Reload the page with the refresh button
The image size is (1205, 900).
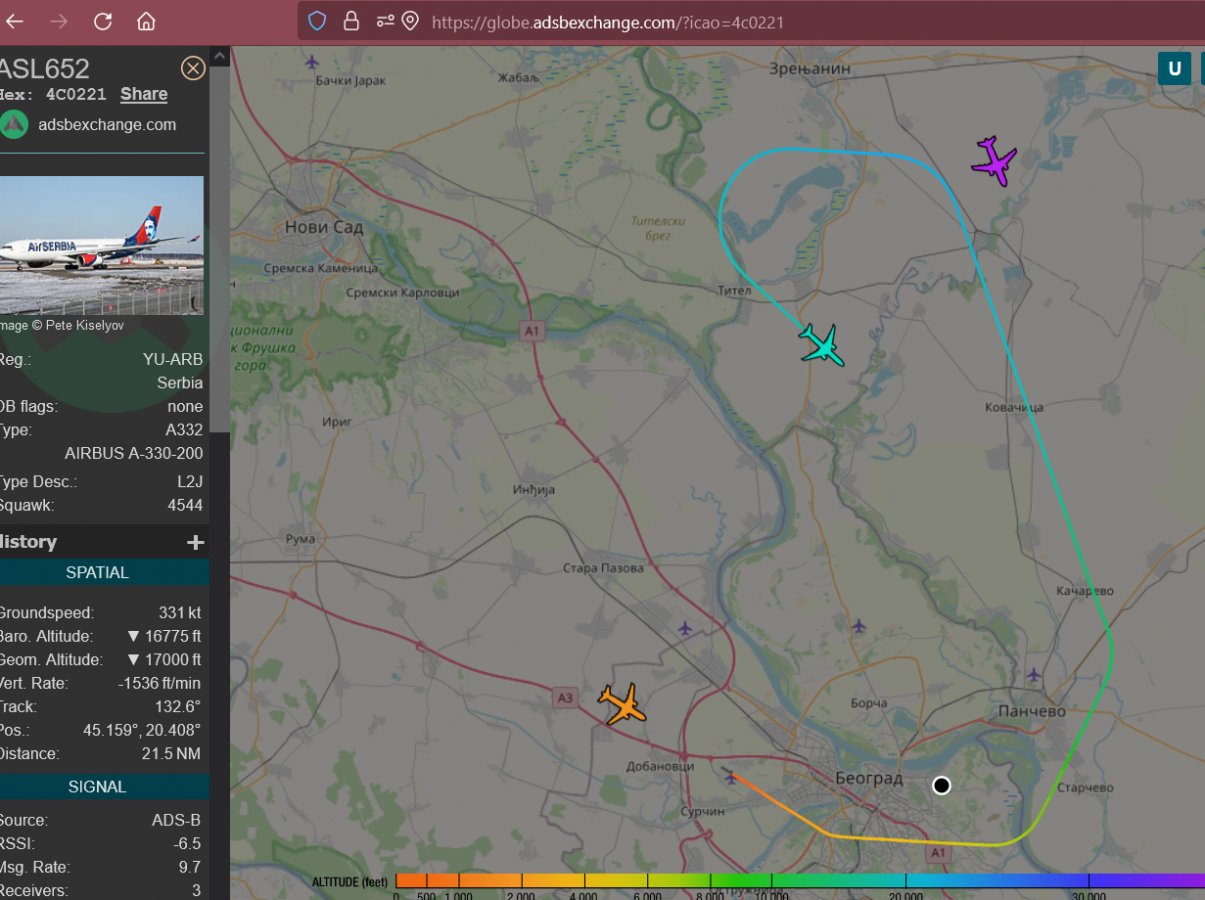[x=102, y=21]
